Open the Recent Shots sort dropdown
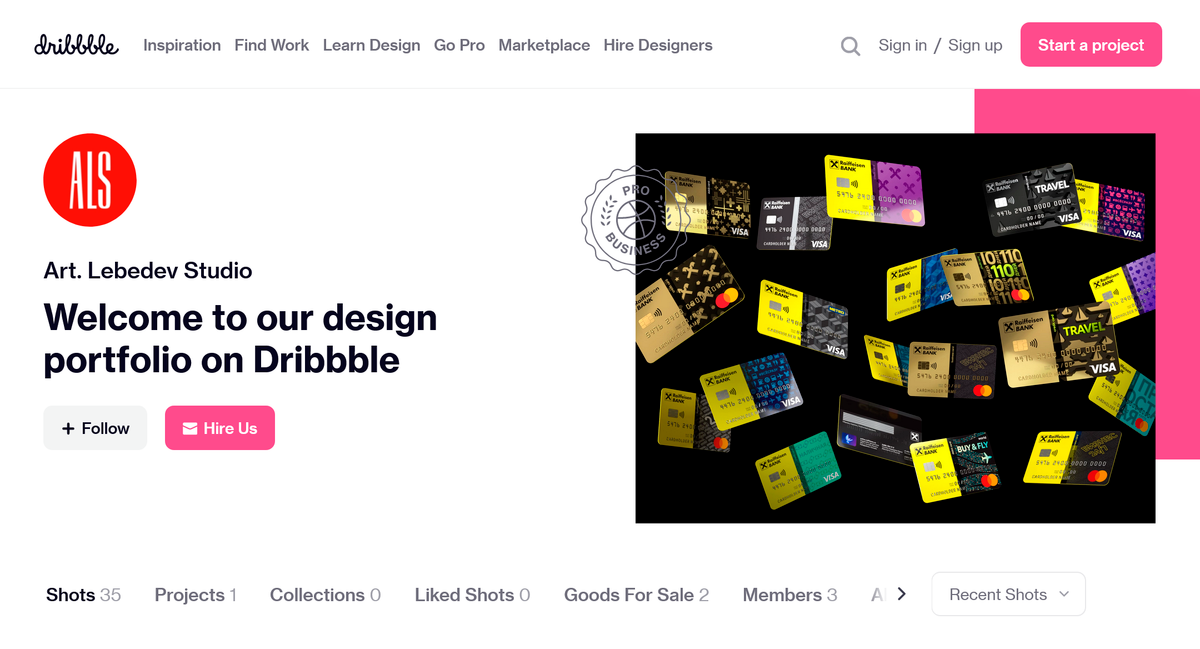 (1008, 594)
